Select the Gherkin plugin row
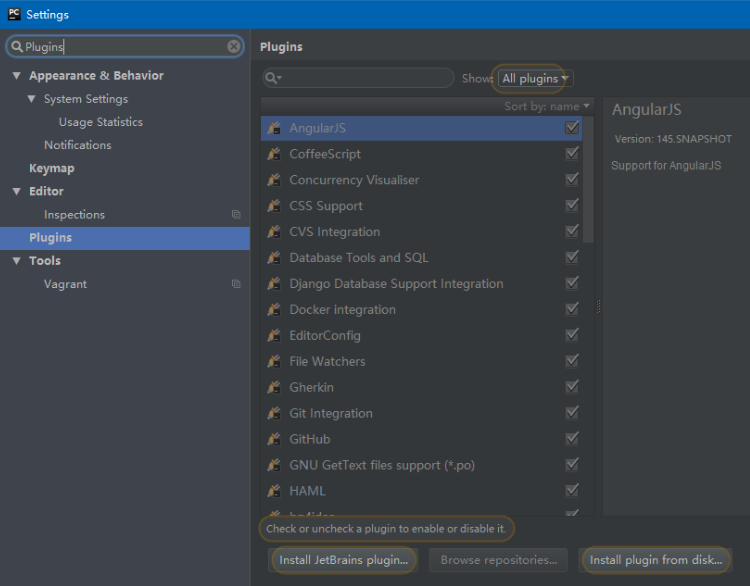Image resolution: width=750 pixels, height=586 pixels. point(421,387)
